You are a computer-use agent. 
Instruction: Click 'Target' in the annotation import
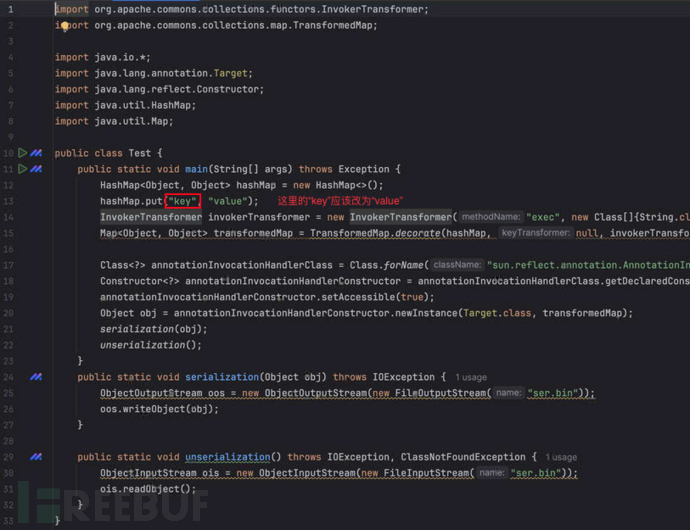coord(231,73)
